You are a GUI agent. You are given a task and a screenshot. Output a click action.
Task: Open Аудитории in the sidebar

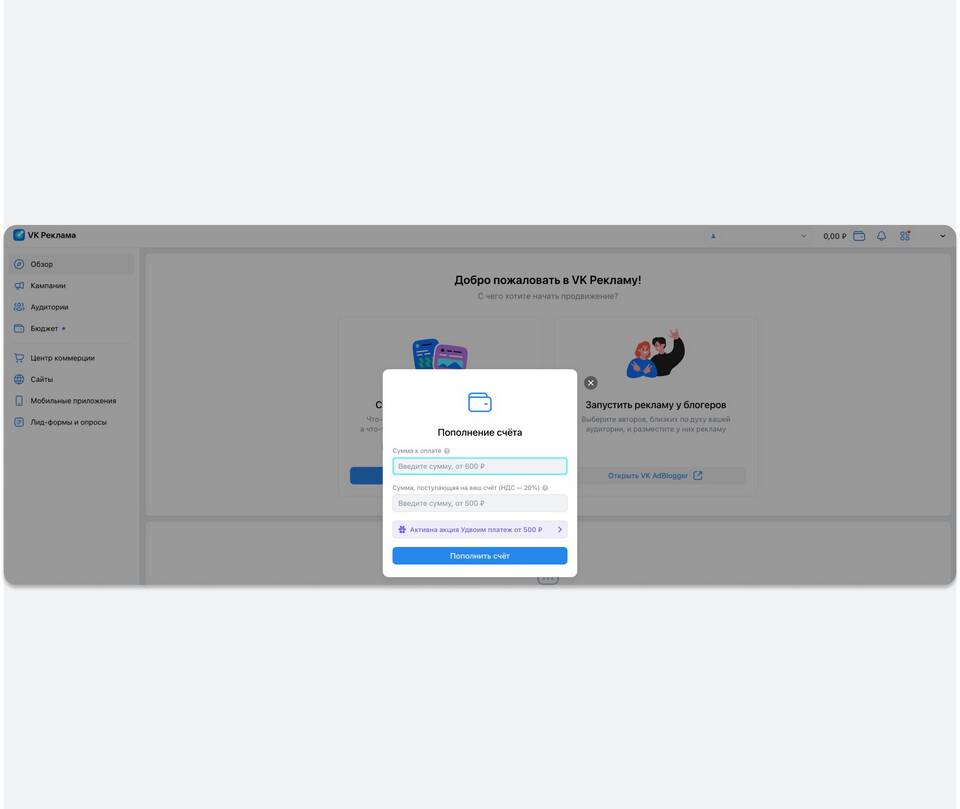pos(71,307)
